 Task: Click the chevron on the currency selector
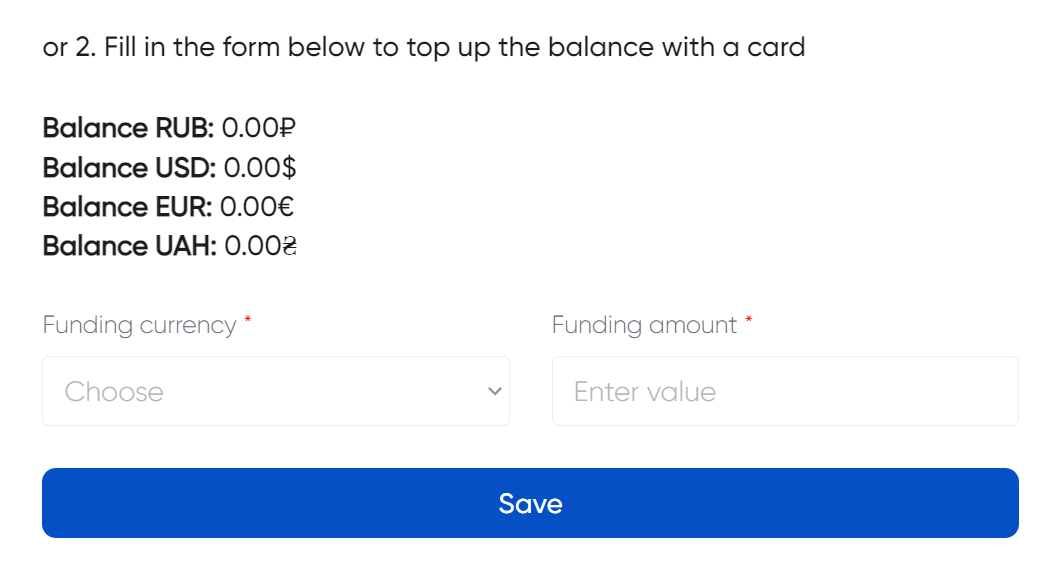[493, 391]
